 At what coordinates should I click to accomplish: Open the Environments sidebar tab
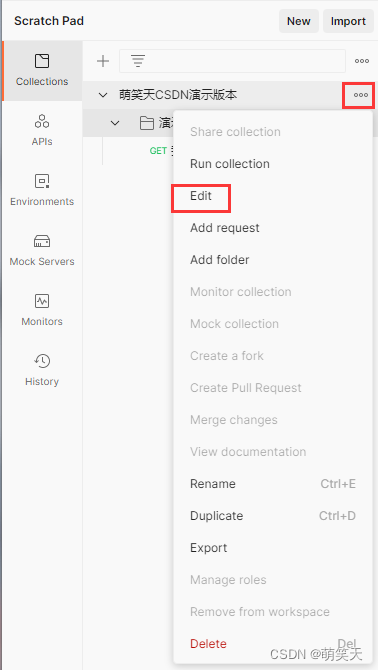pyautogui.click(x=42, y=191)
